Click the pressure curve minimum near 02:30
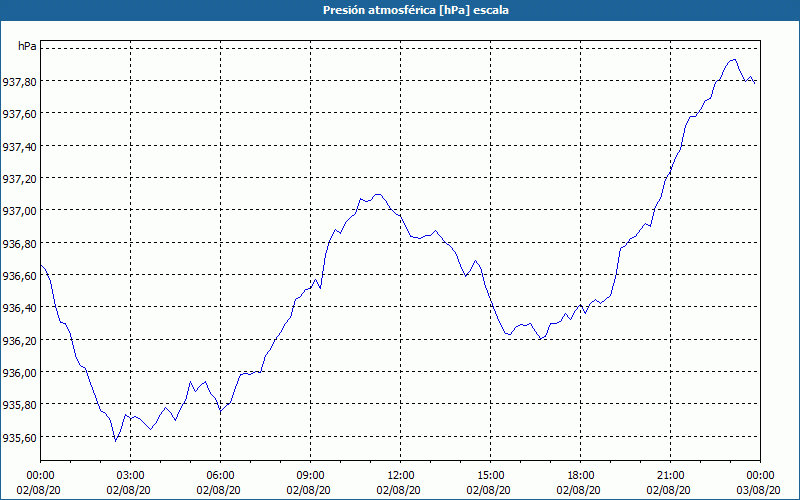800x500 pixels. pos(116,441)
